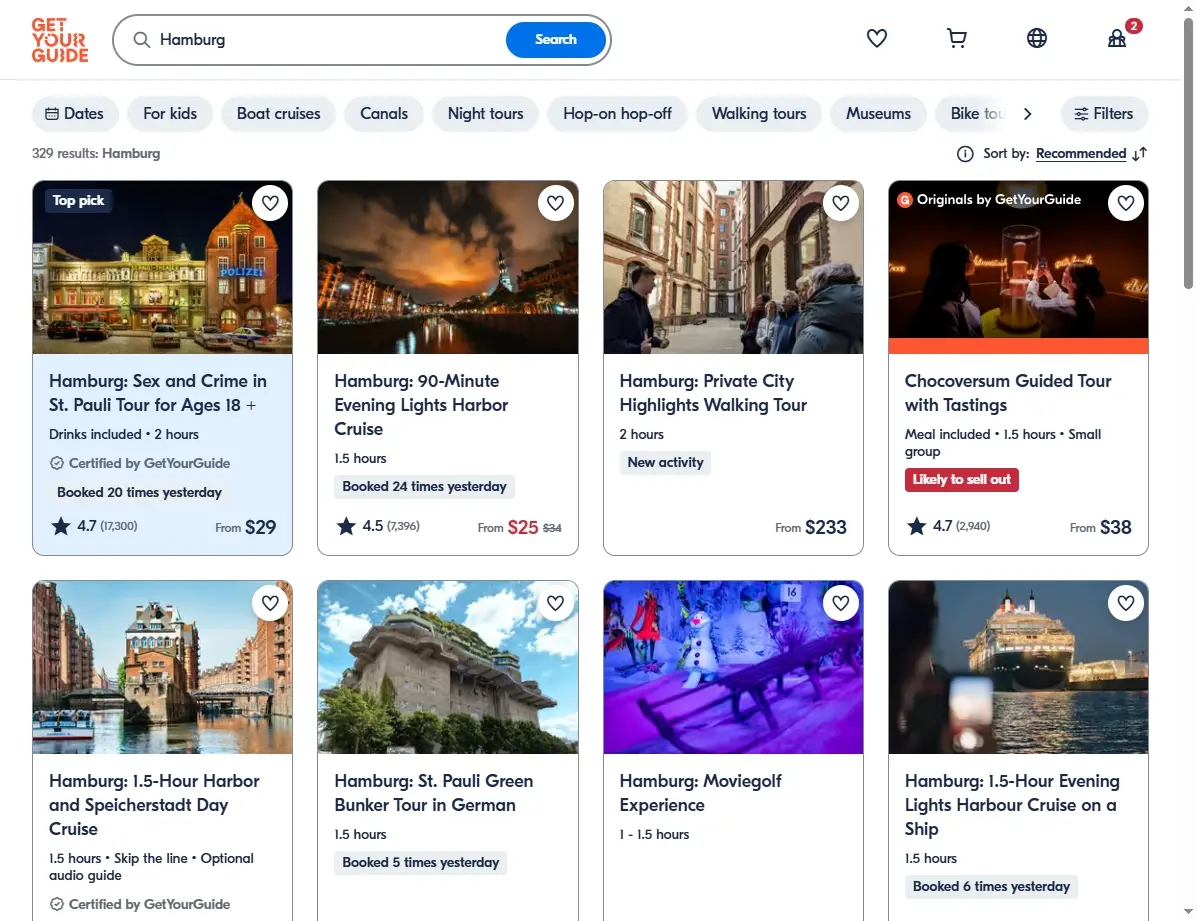Open 1.5-Hour Evening Lights Harbour Cruise on Ship title
The image size is (1196, 921).
click(x=1012, y=805)
